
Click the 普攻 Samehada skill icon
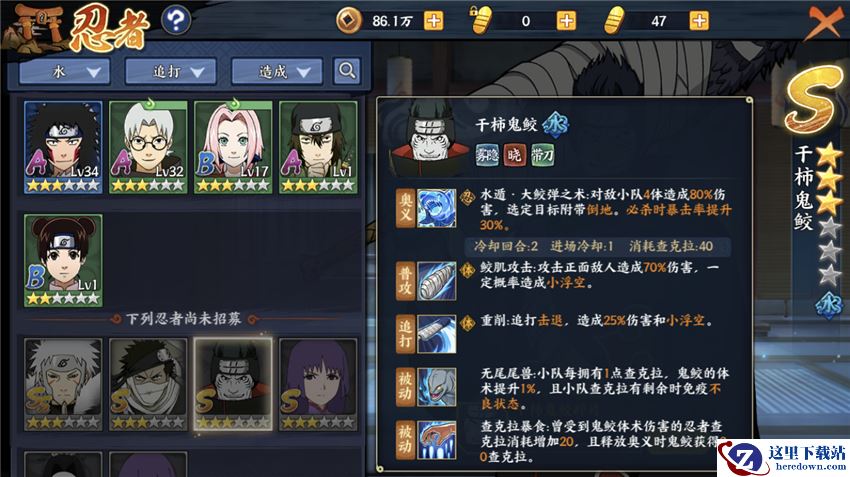(437, 280)
